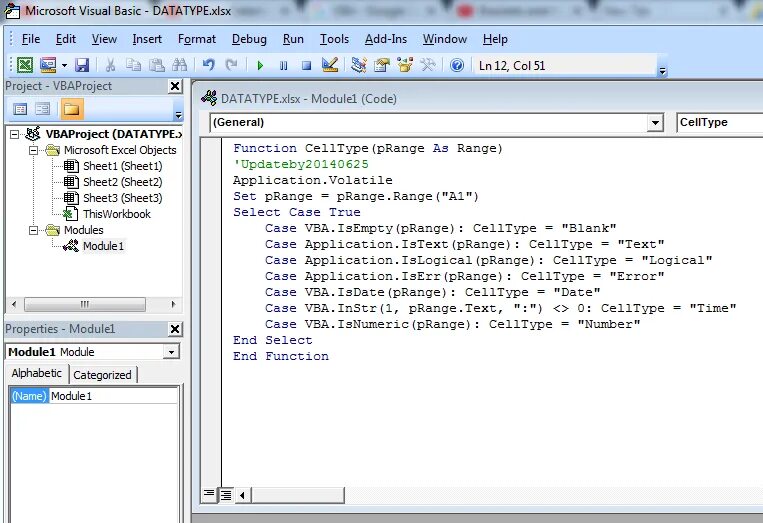Collapse VBAProject (DATATYPE) tree node
Screen dimensions: 763x523
pyautogui.click(x=15, y=134)
